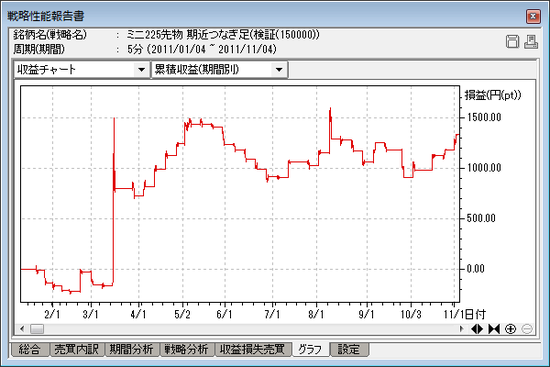Click the horizontal scrollbar thumb
The width and height of the screenshot is (550, 367).
coord(37,329)
